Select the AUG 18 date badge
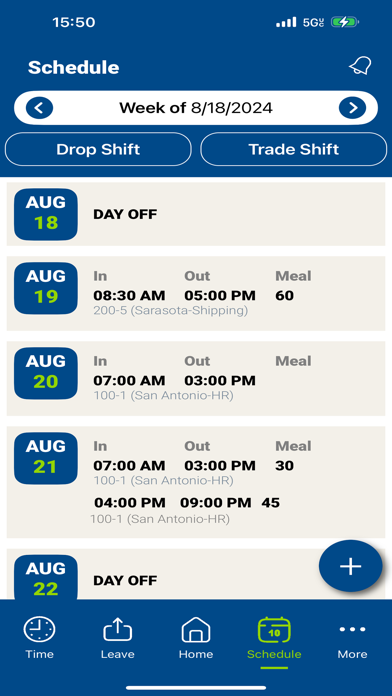 click(x=46, y=214)
